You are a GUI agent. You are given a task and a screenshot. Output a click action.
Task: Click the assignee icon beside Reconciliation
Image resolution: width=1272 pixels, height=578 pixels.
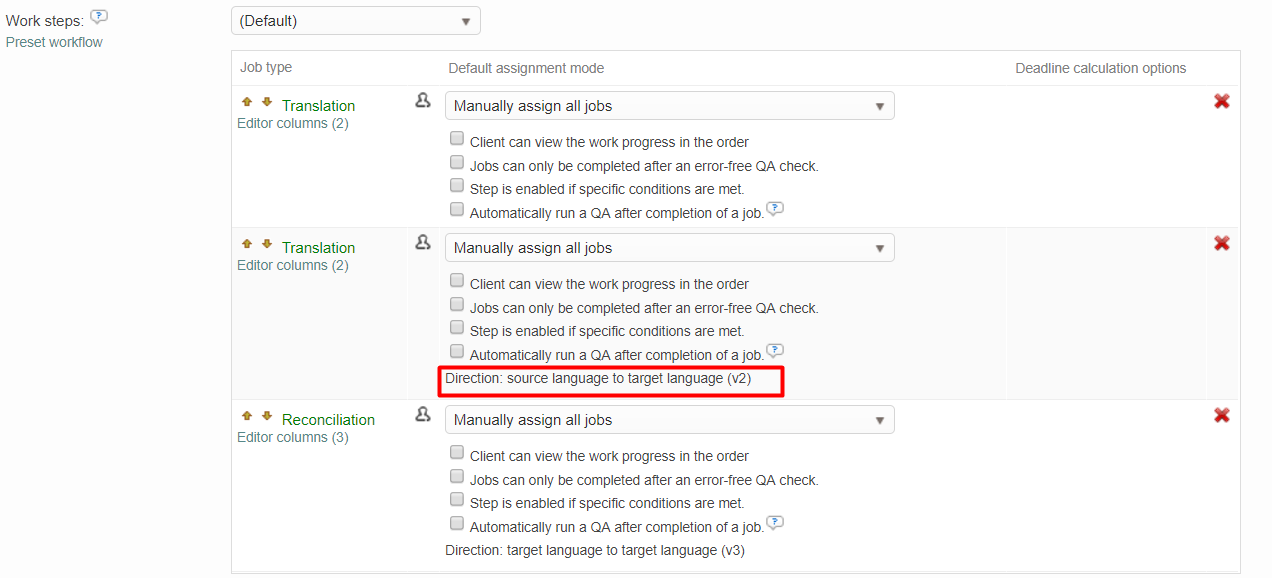coord(423,414)
